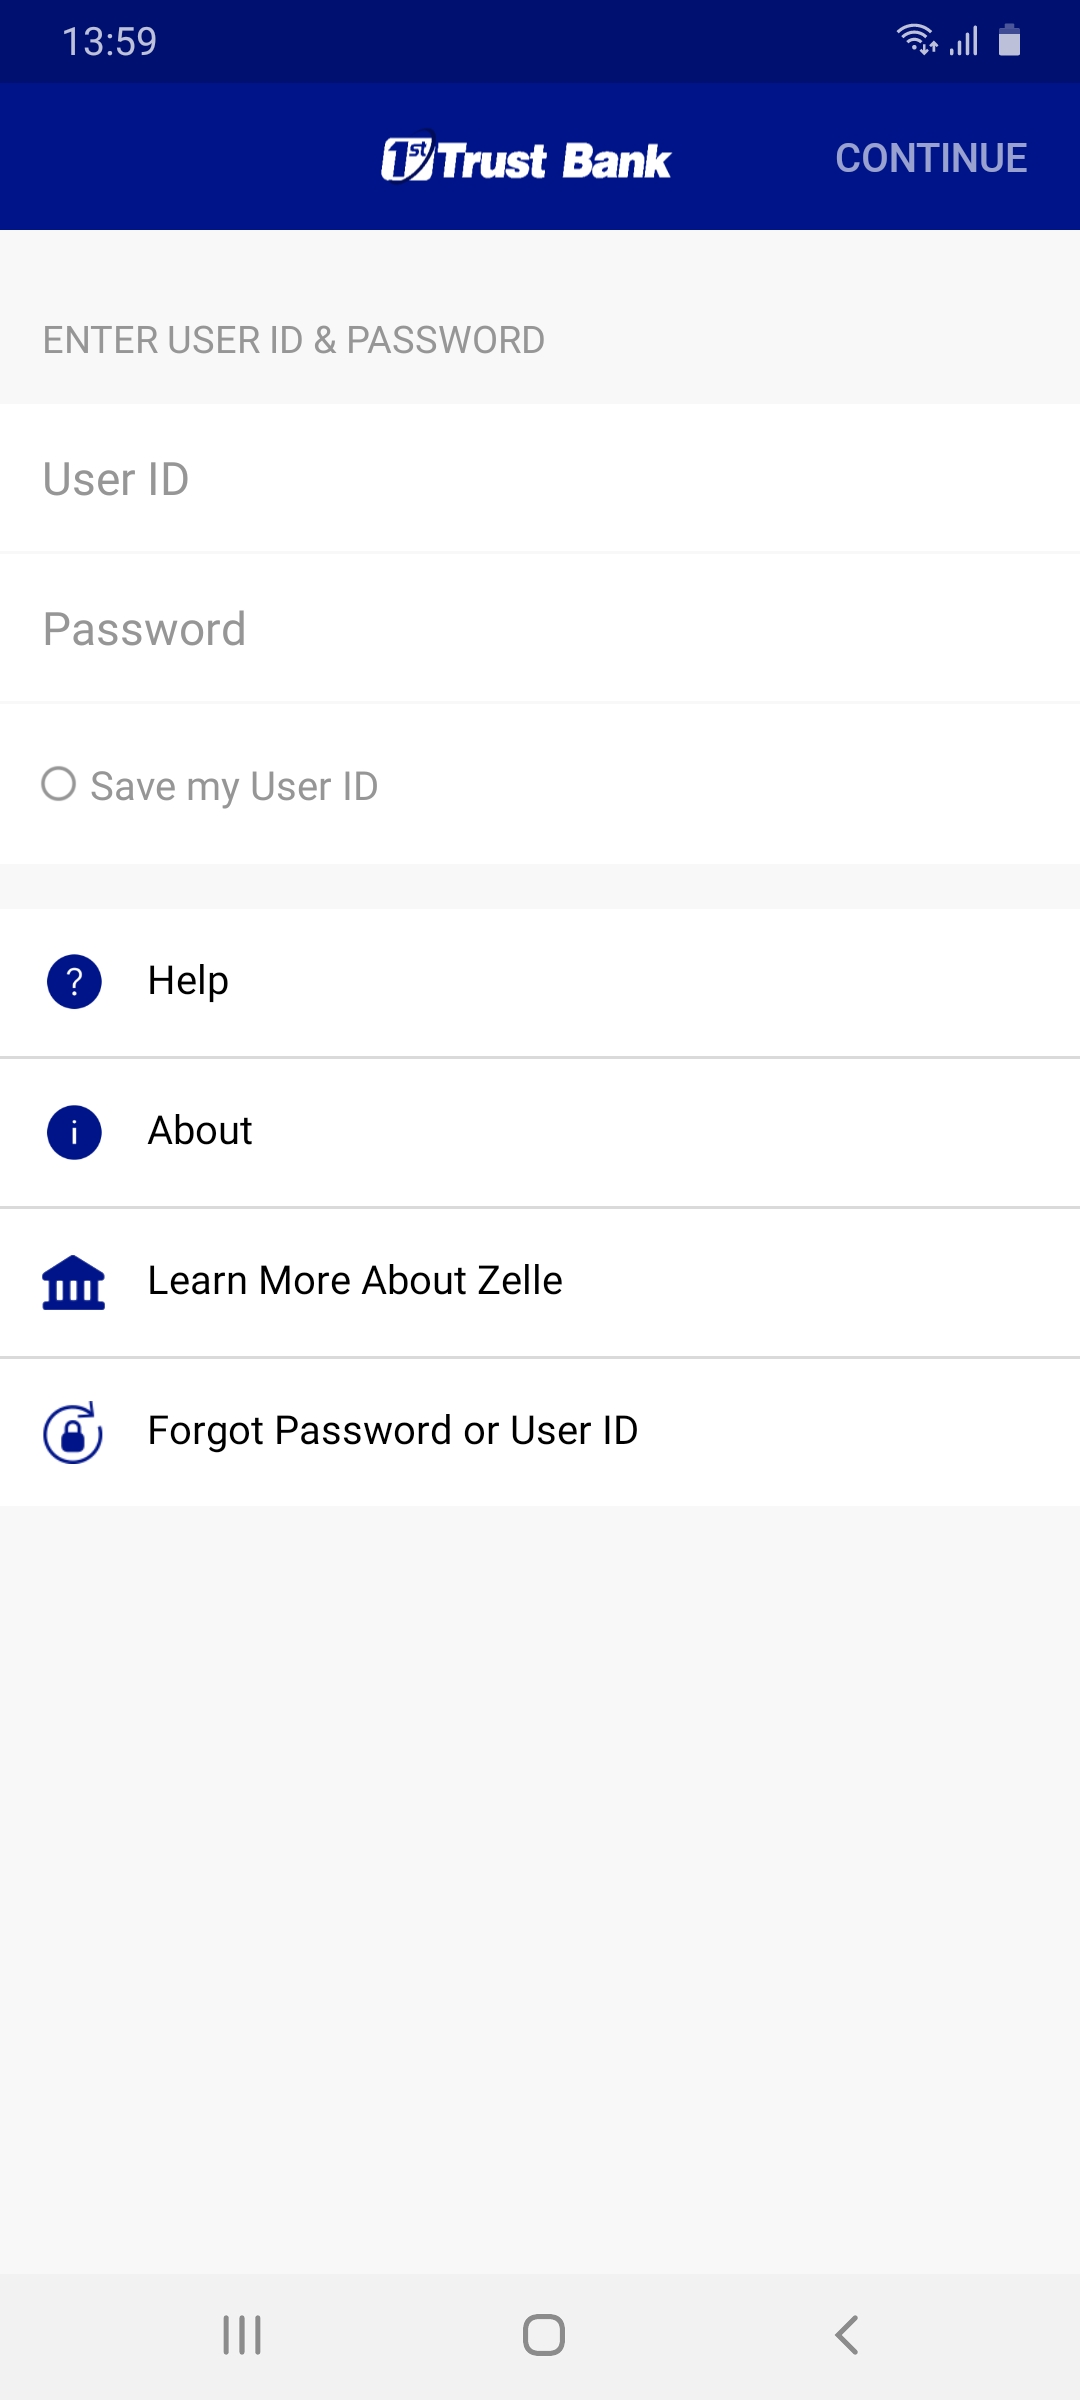Open the Help menu item
Screen dimensions: 1080x2400
coord(540,982)
